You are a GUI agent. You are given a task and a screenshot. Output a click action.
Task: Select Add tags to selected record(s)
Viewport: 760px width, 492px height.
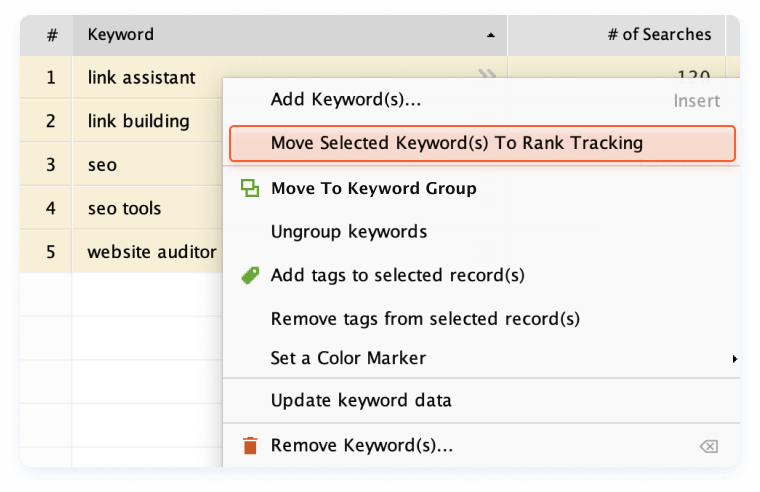pyautogui.click(x=397, y=275)
